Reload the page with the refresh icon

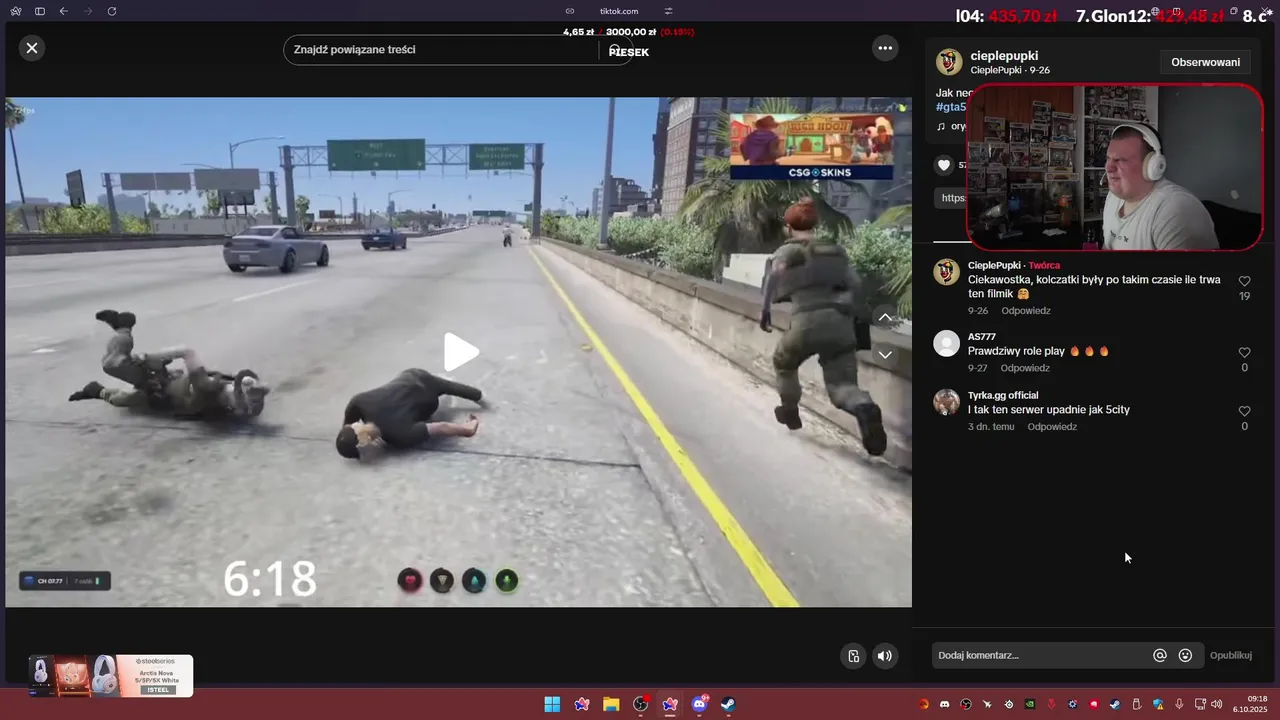112,11
